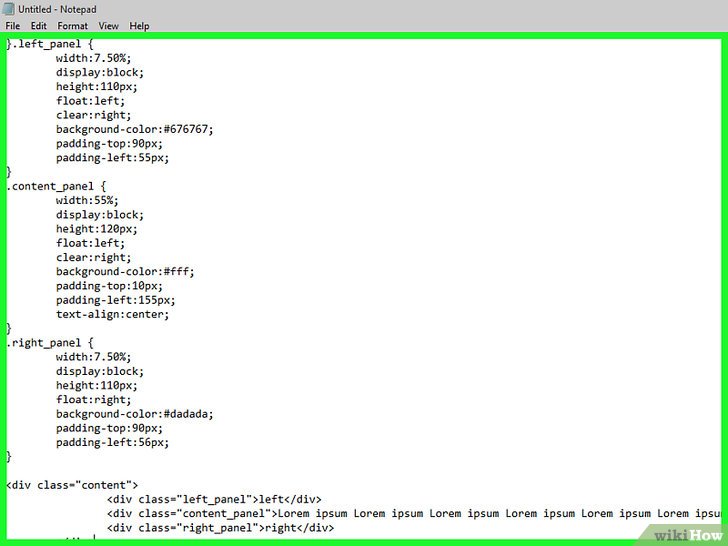Open the Help menu
This screenshot has width=728, height=546.
(139, 26)
